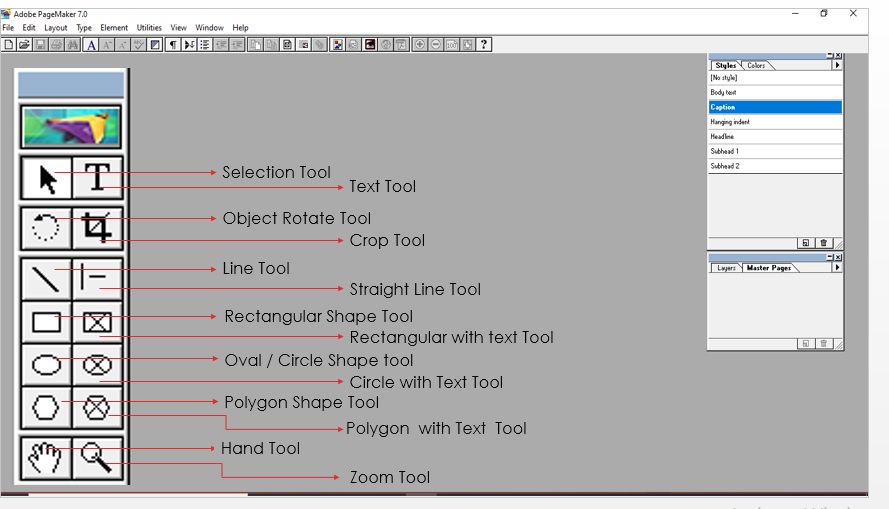The image size is (889, 509).
Task: Click the Zoom Out minus toolbar icon
Action: click(435, 45)
